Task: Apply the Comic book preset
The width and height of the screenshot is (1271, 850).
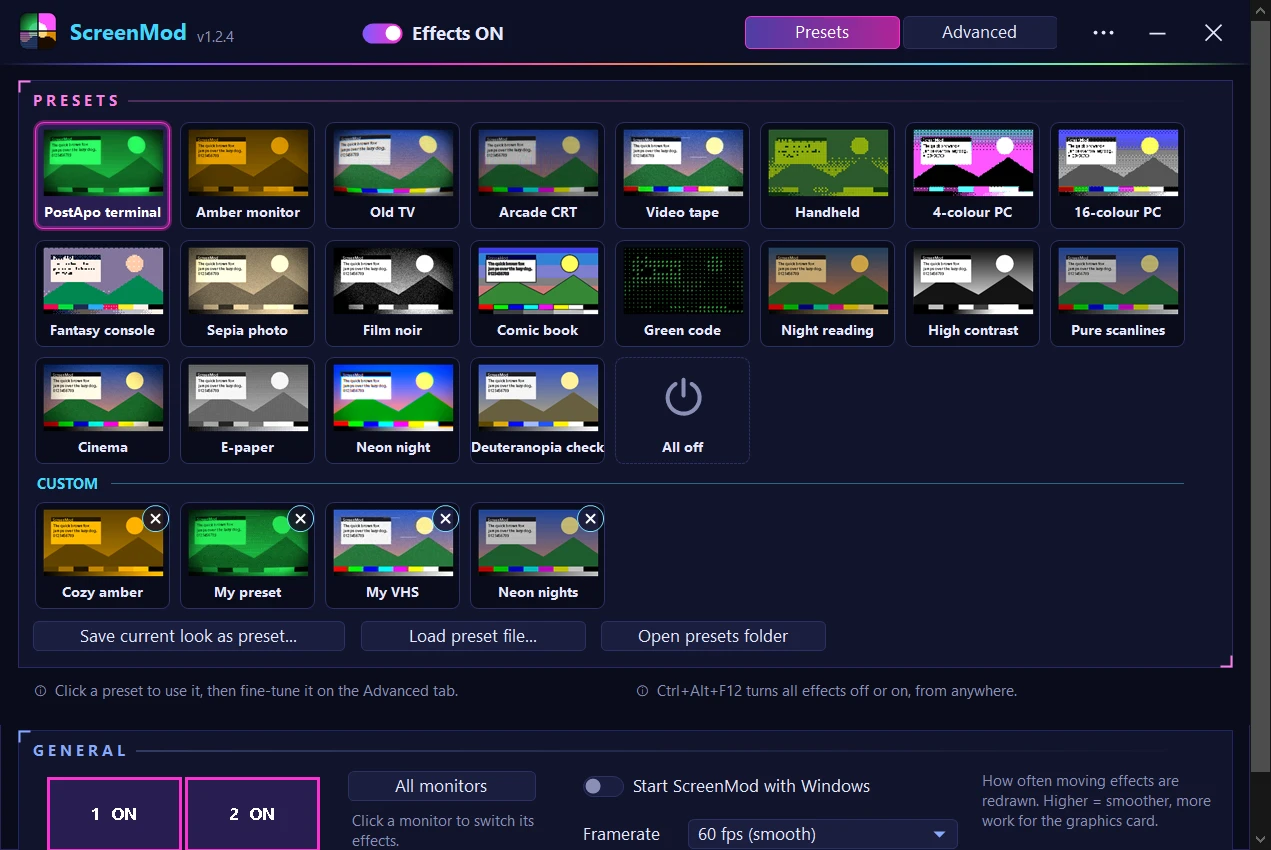Action: pyautogui.click(x=538, y=294)
